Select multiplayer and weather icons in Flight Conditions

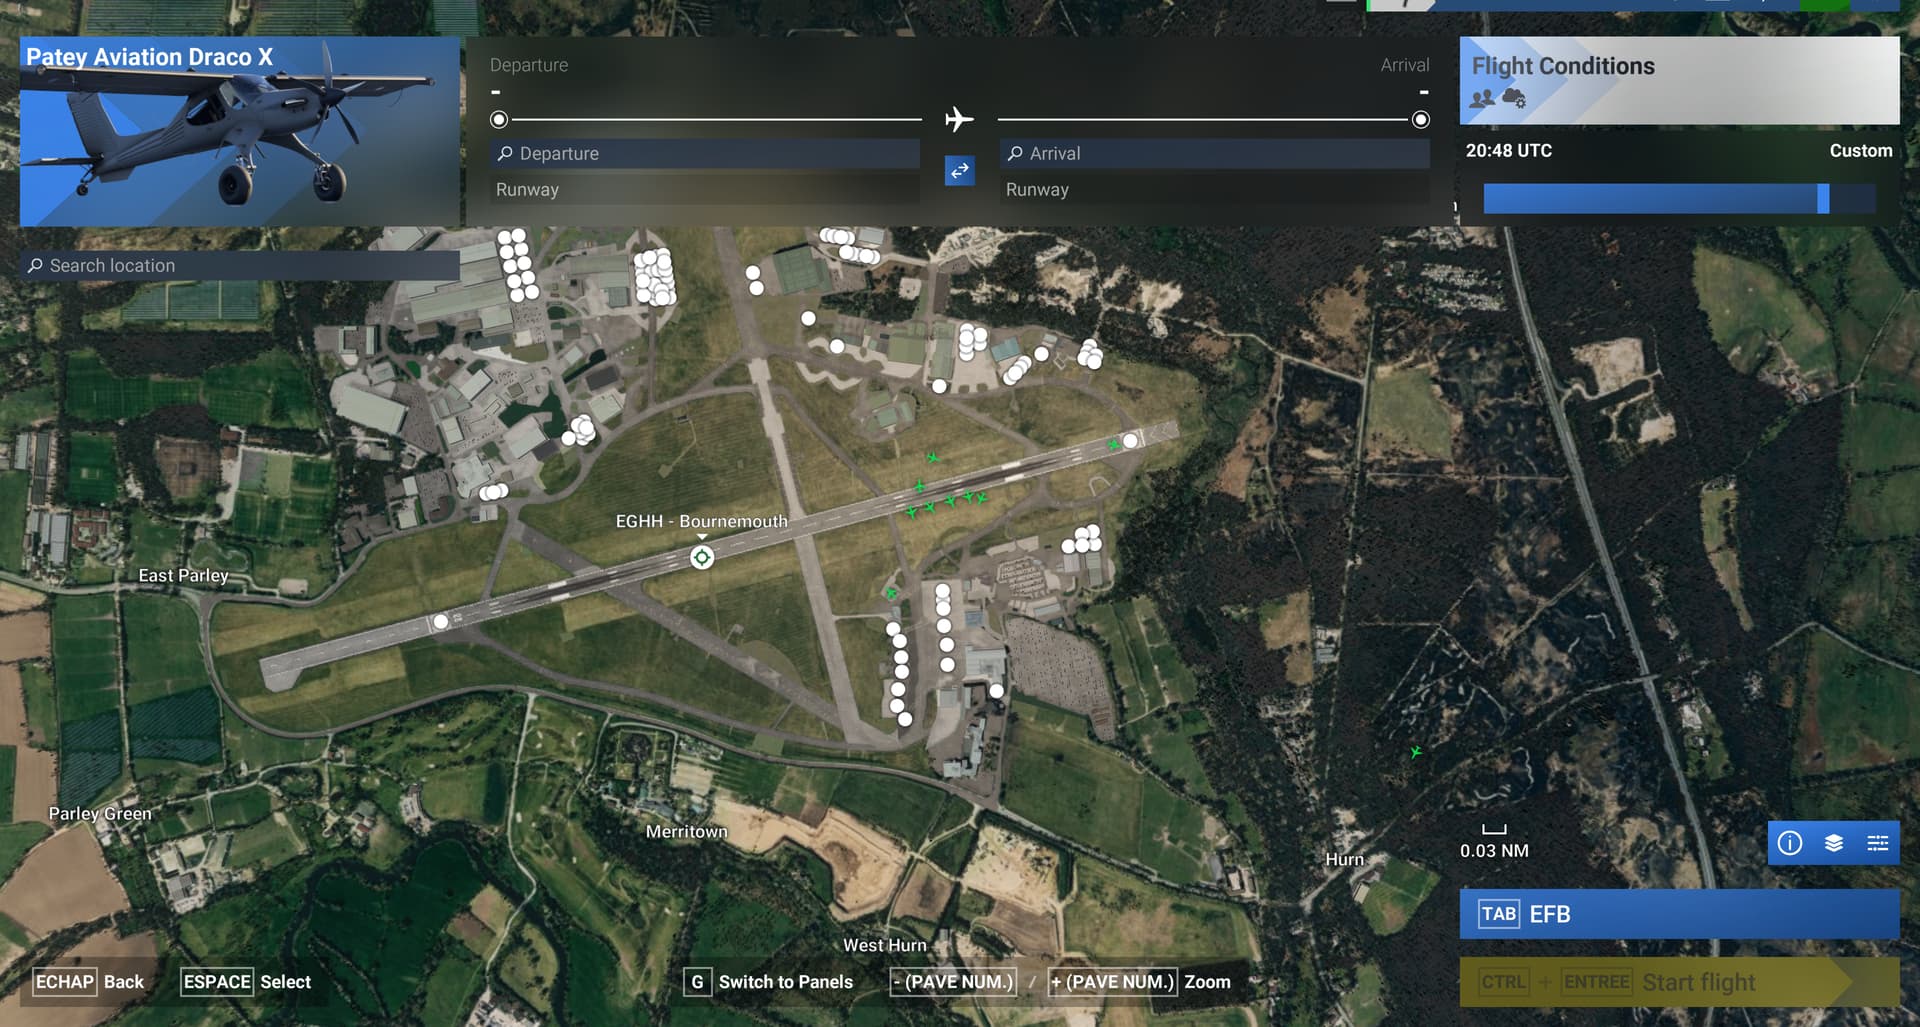[1498, 98]
